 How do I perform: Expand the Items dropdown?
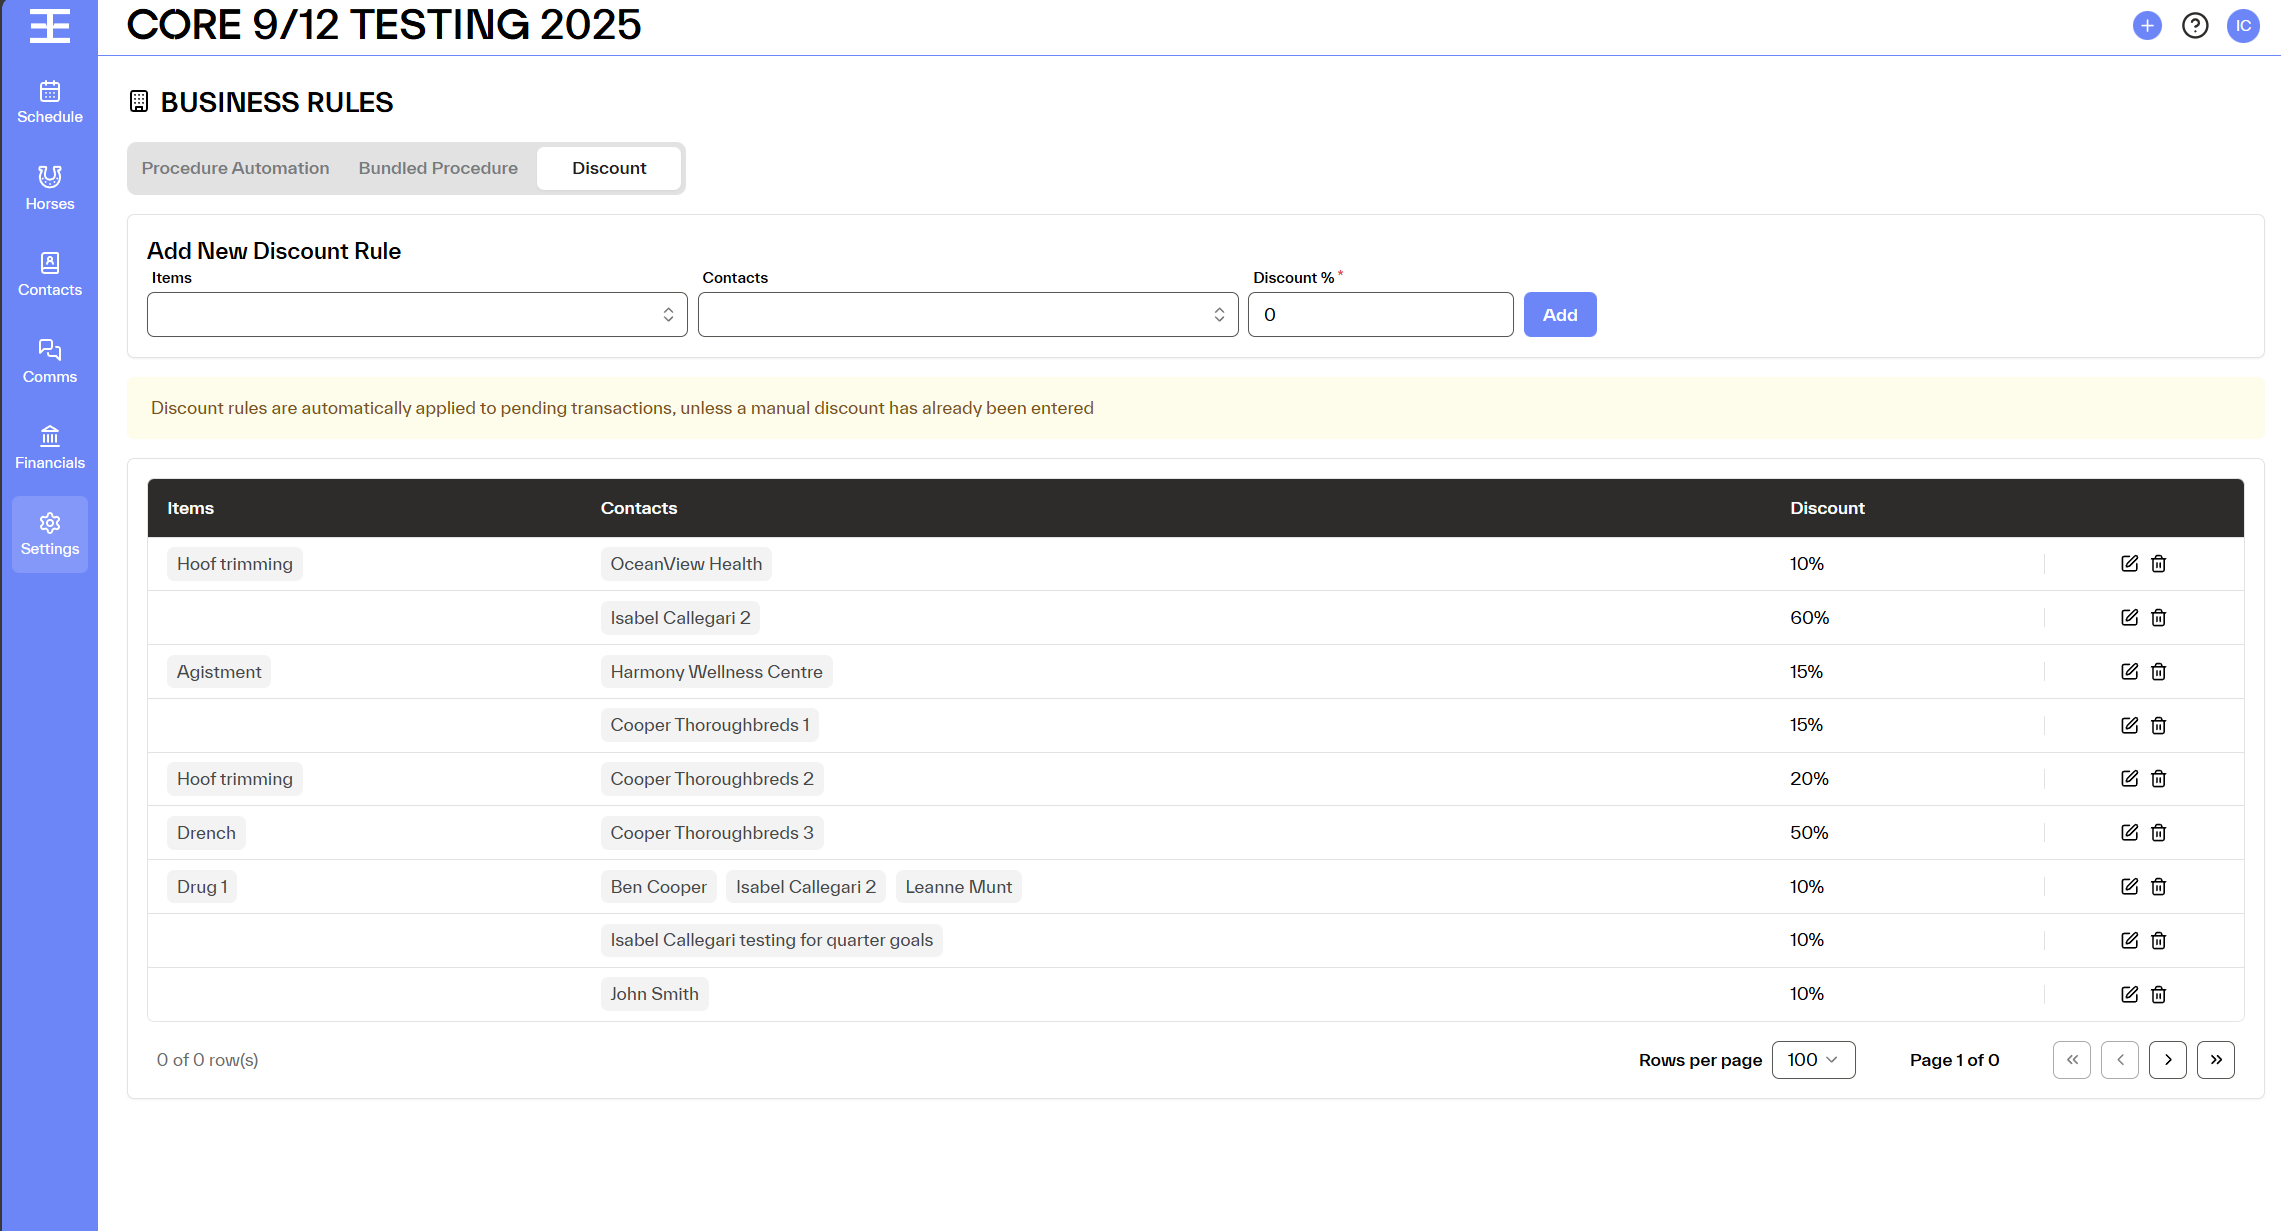417,315
